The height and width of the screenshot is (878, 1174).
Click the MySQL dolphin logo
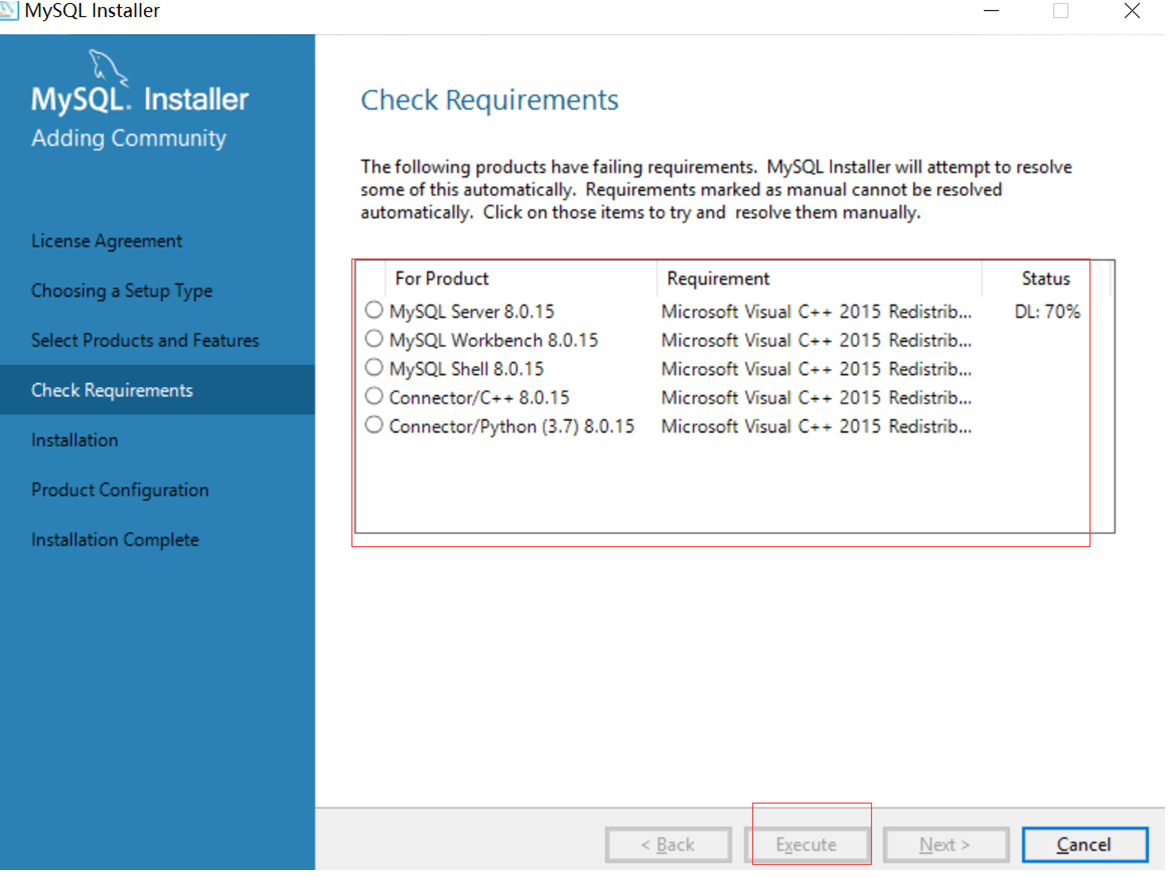point(109,68)
